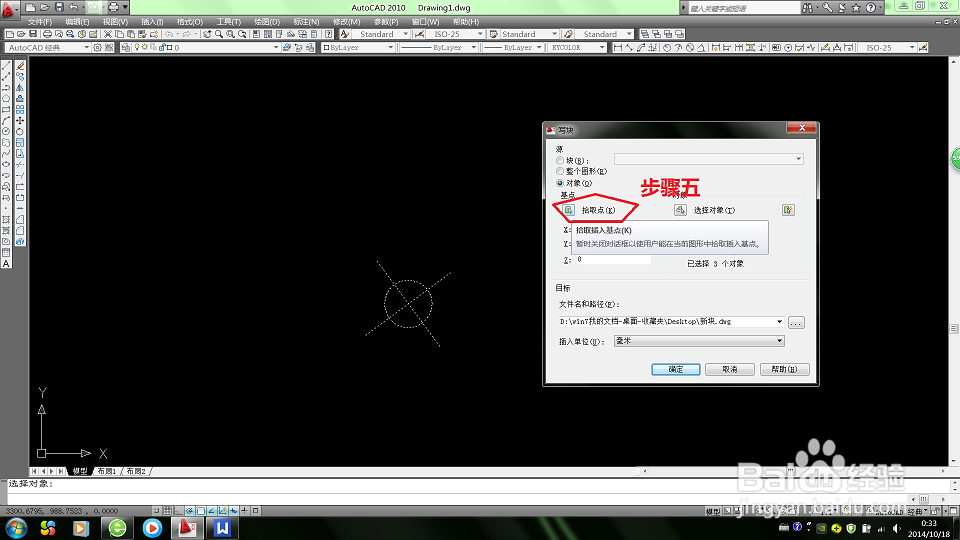
Task: Click the volume speaker tray icon
Action: pyautogui.click(x=896, y=528)
